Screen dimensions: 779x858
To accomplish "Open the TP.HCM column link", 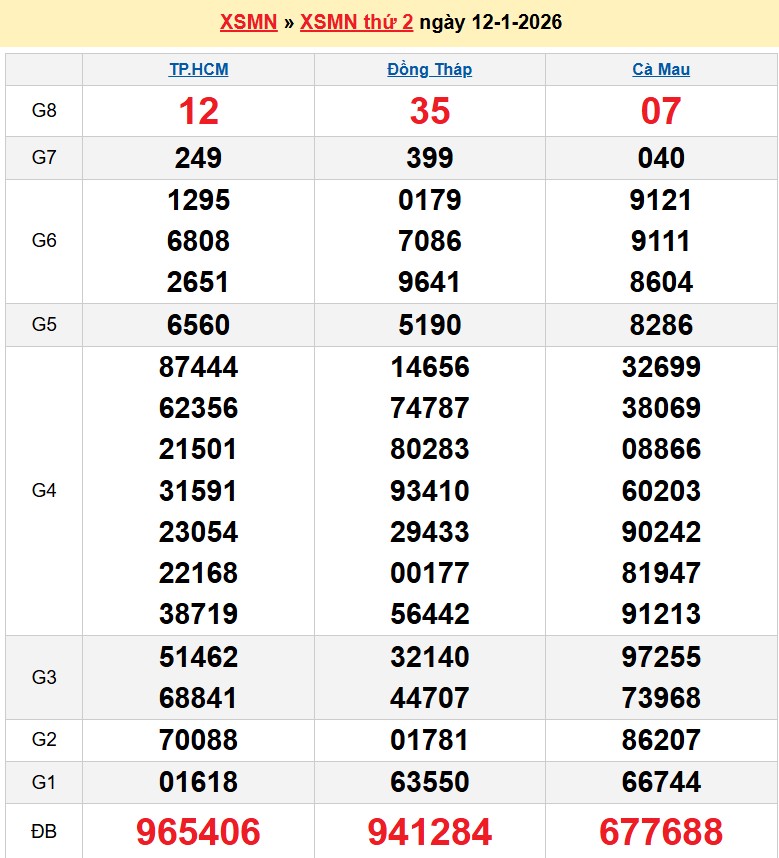I will [198, 70].
